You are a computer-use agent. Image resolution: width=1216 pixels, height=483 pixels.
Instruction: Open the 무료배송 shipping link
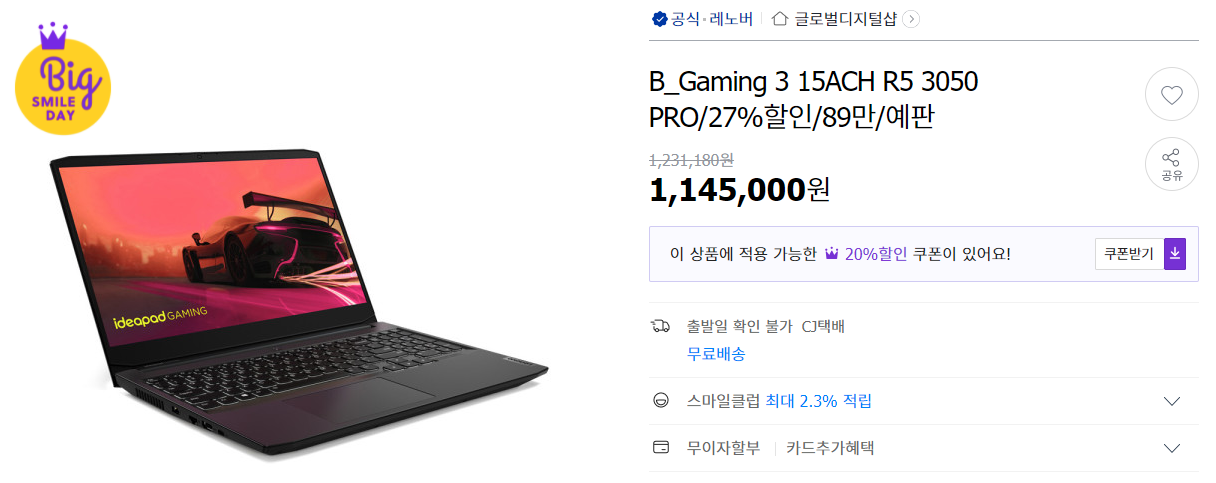click(x=716, y=354)
